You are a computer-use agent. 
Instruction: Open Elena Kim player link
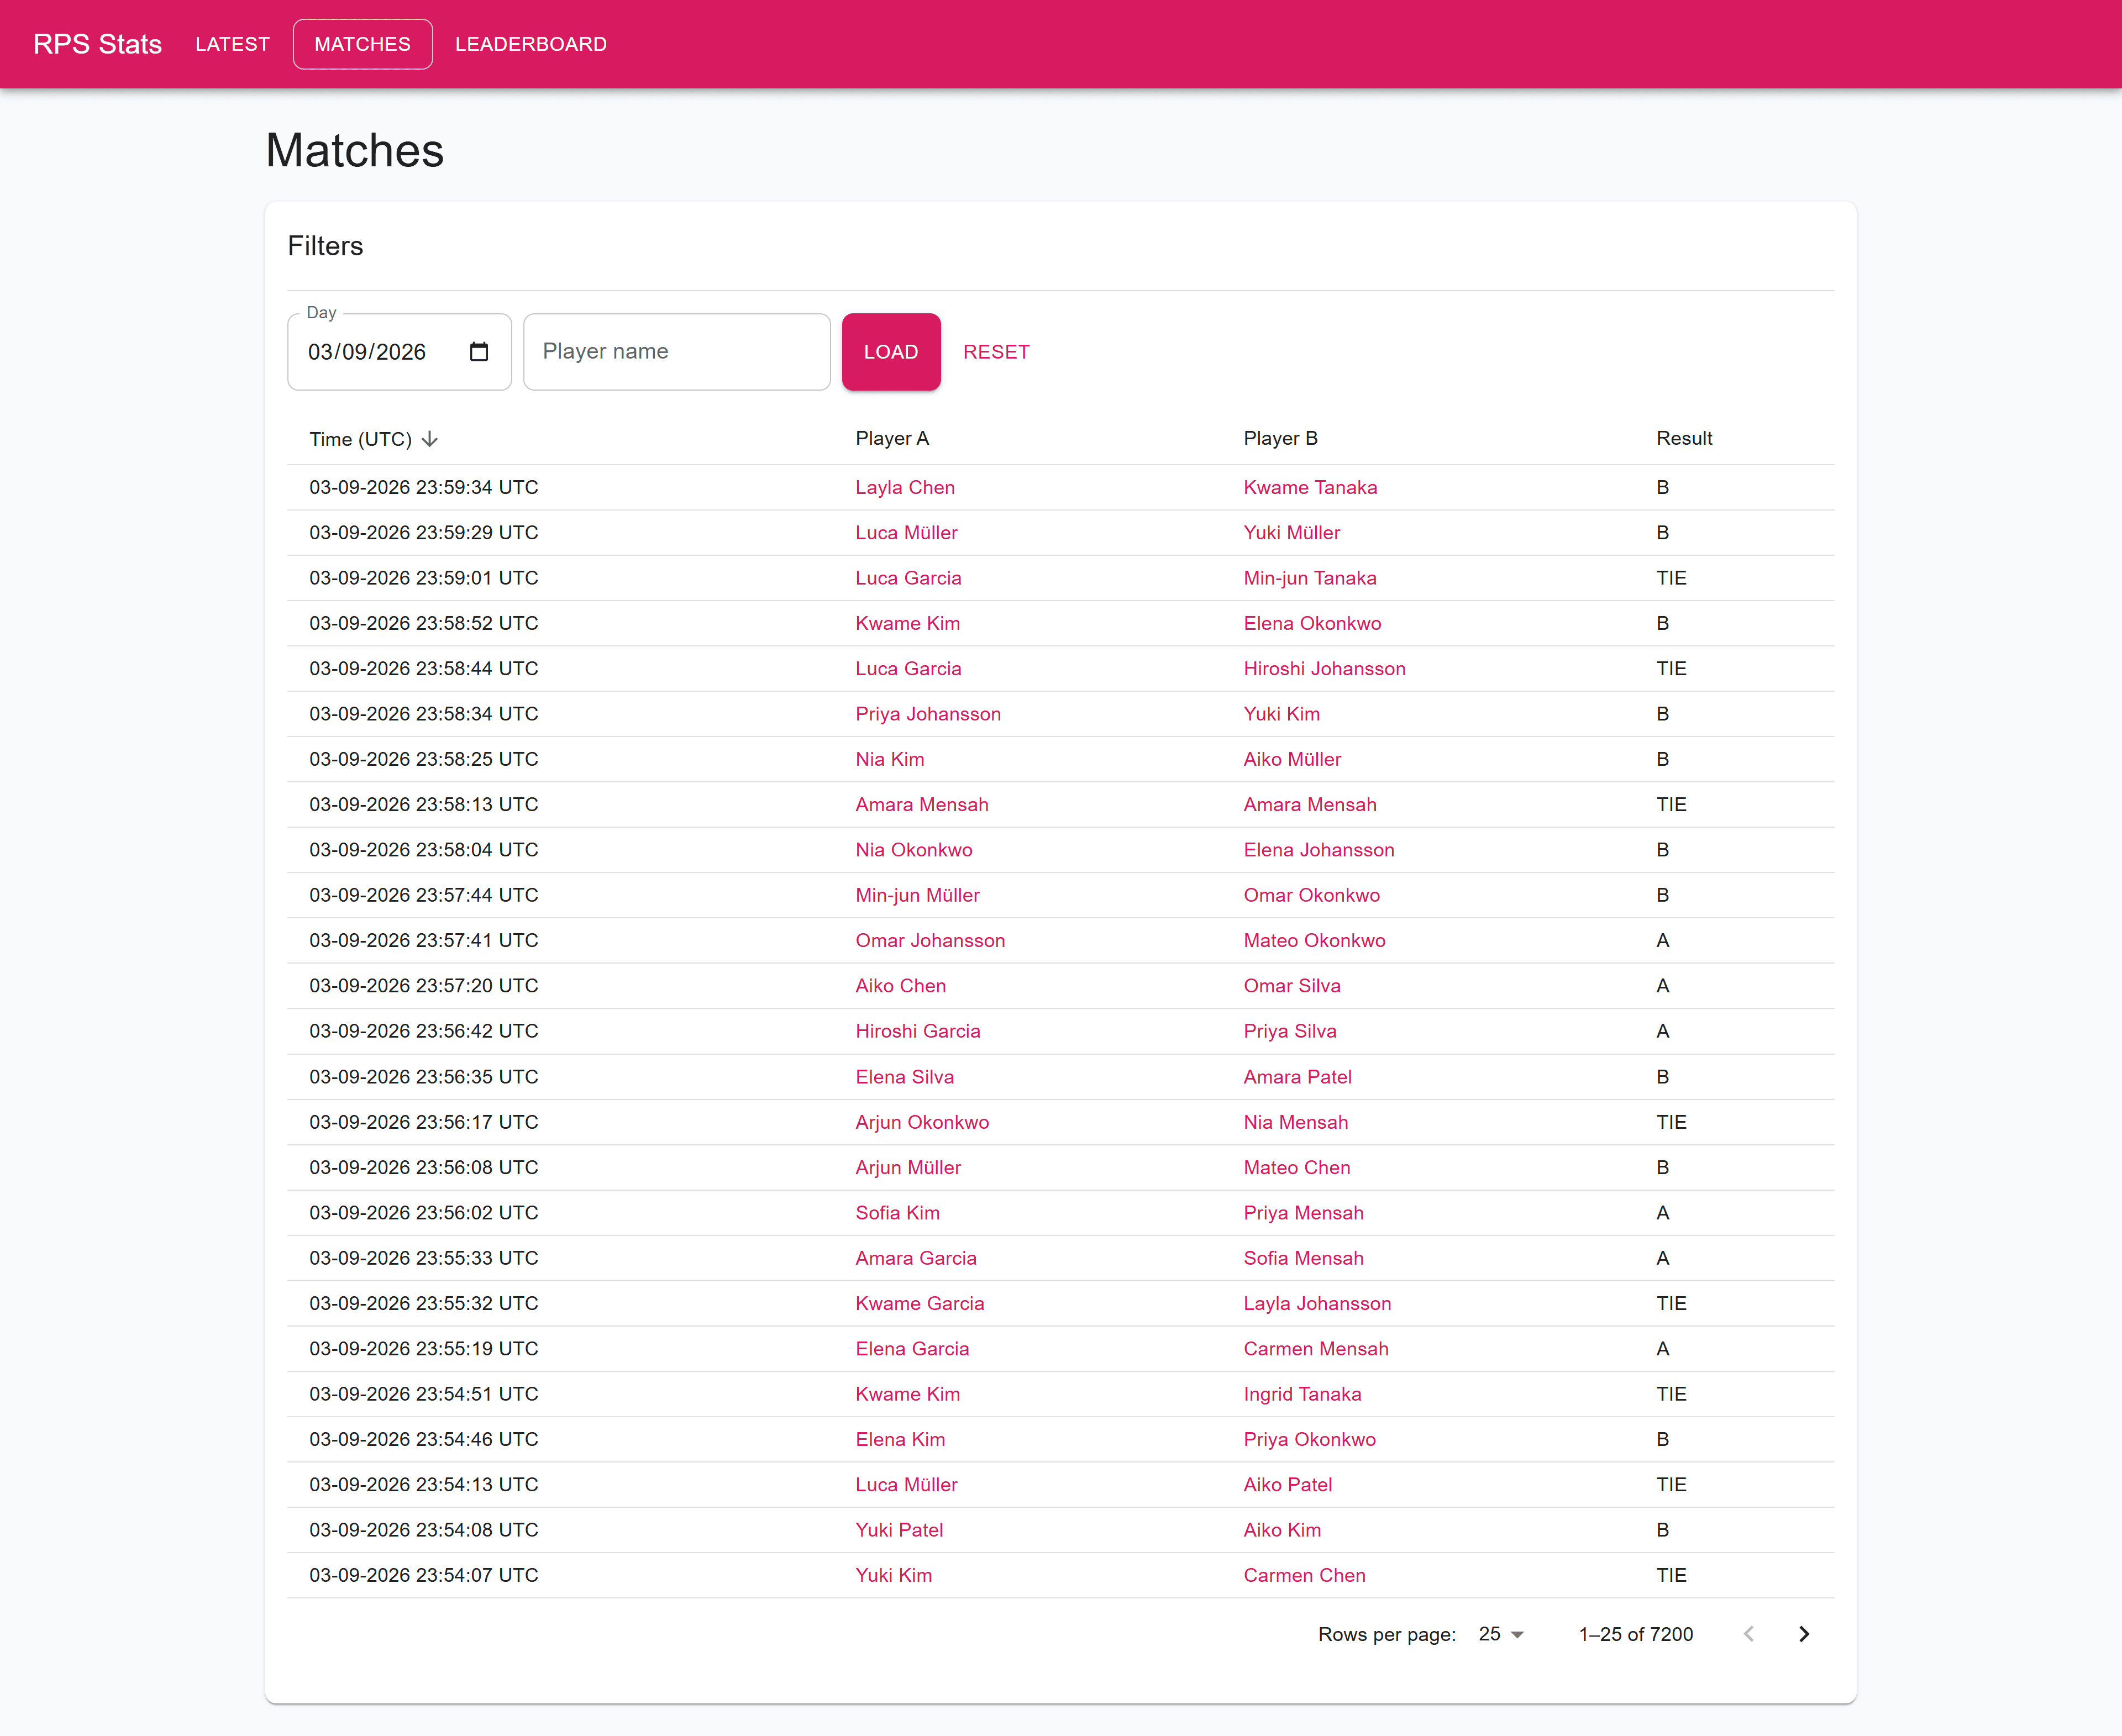coord(900,1439)
